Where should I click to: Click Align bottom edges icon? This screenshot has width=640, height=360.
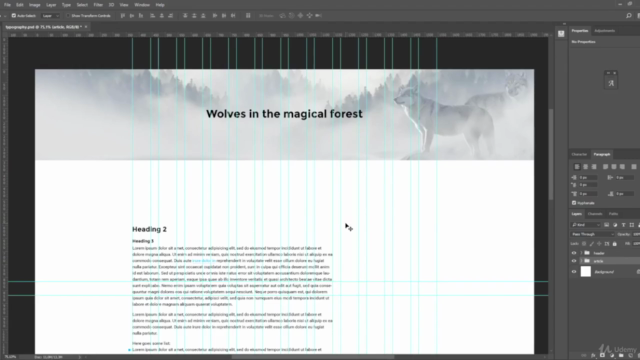pyautogui.click(x=141, y=16)
